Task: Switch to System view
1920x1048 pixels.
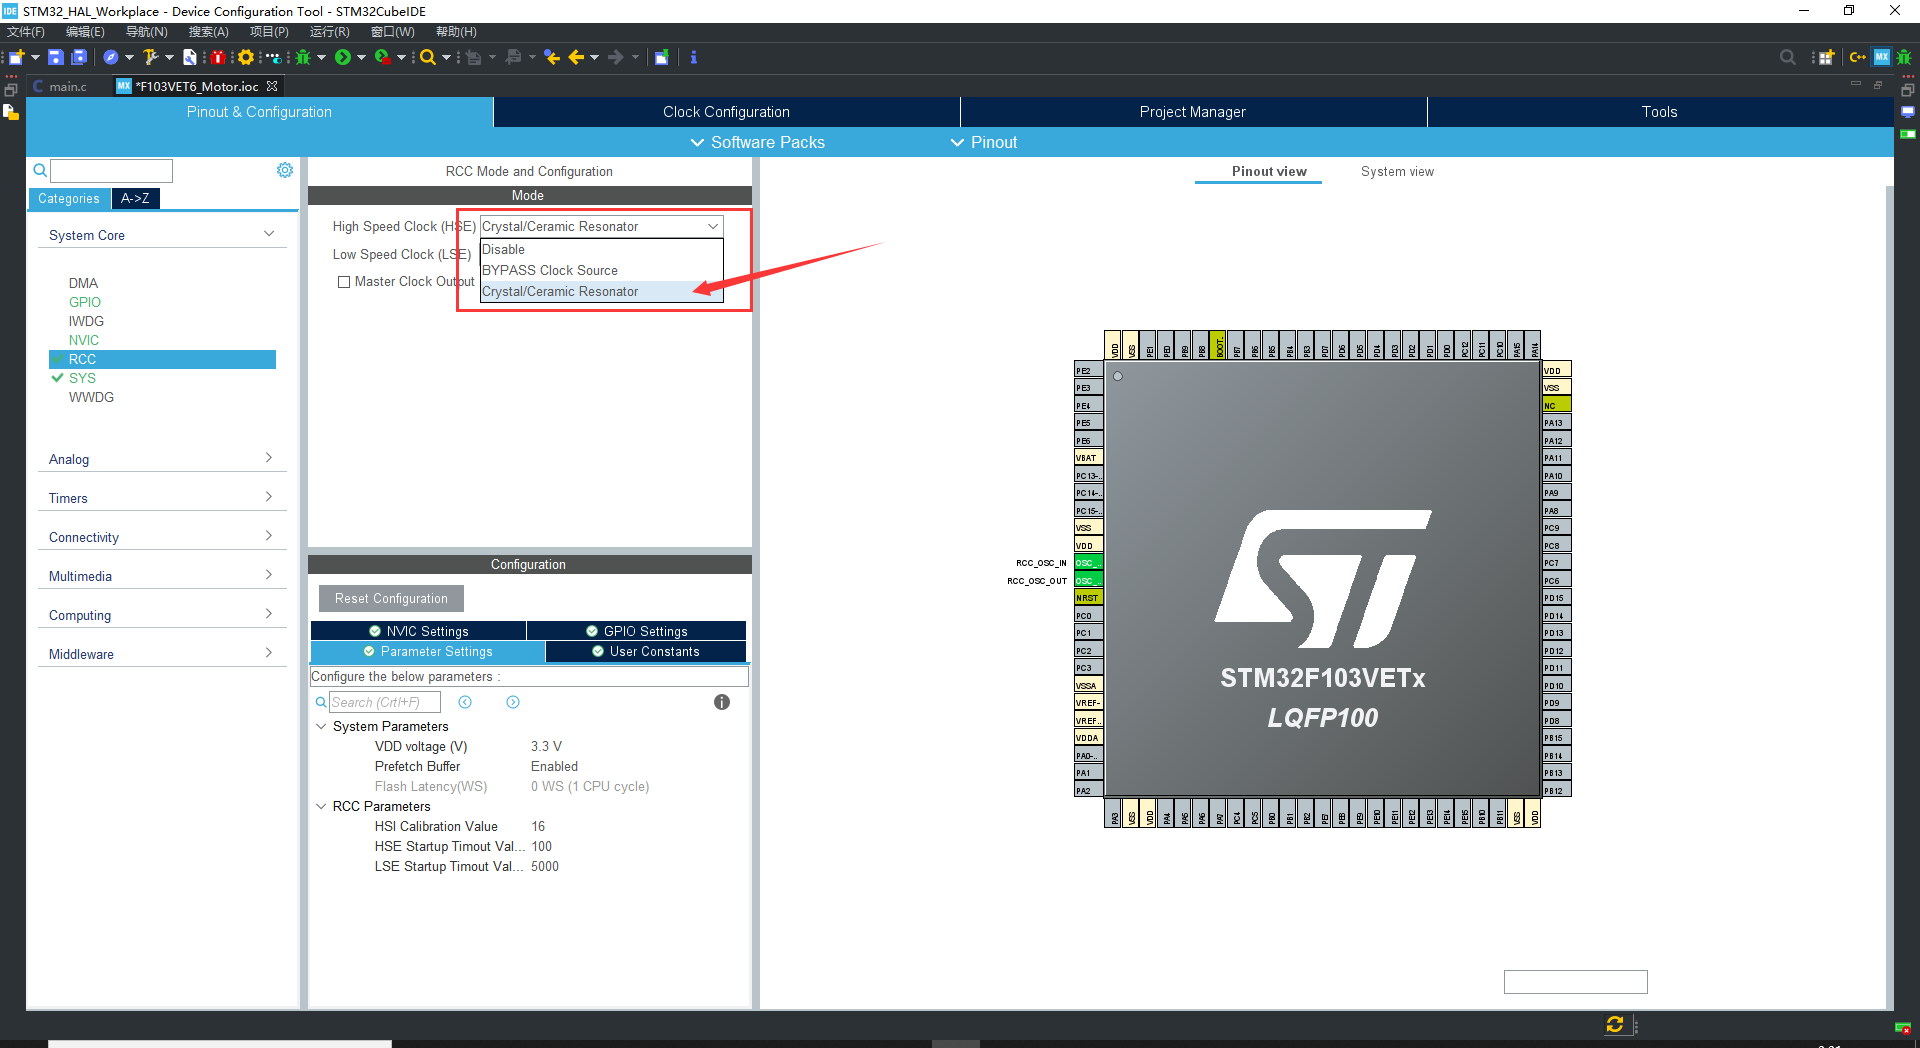Action: click(1397, 171)
